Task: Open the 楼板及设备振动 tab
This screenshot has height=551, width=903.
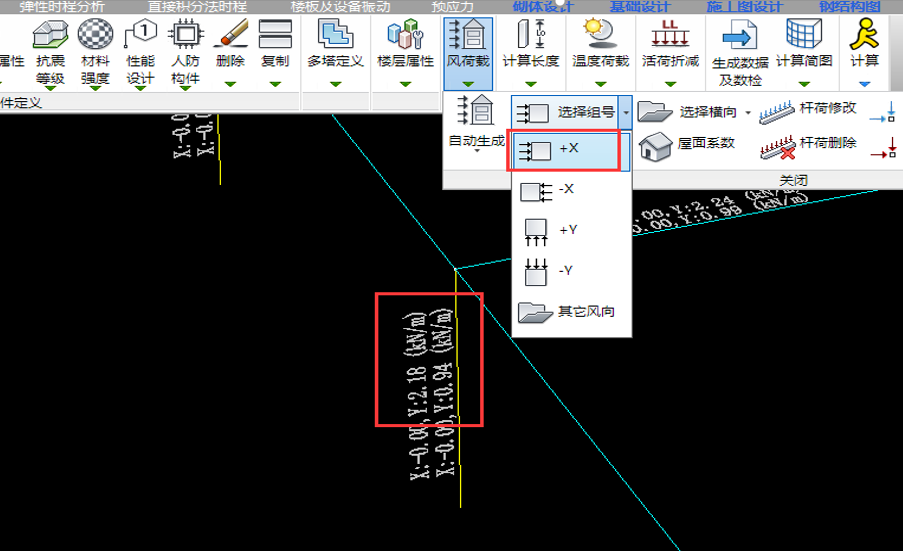Action: pyautogui.click(x=340, y=7)
